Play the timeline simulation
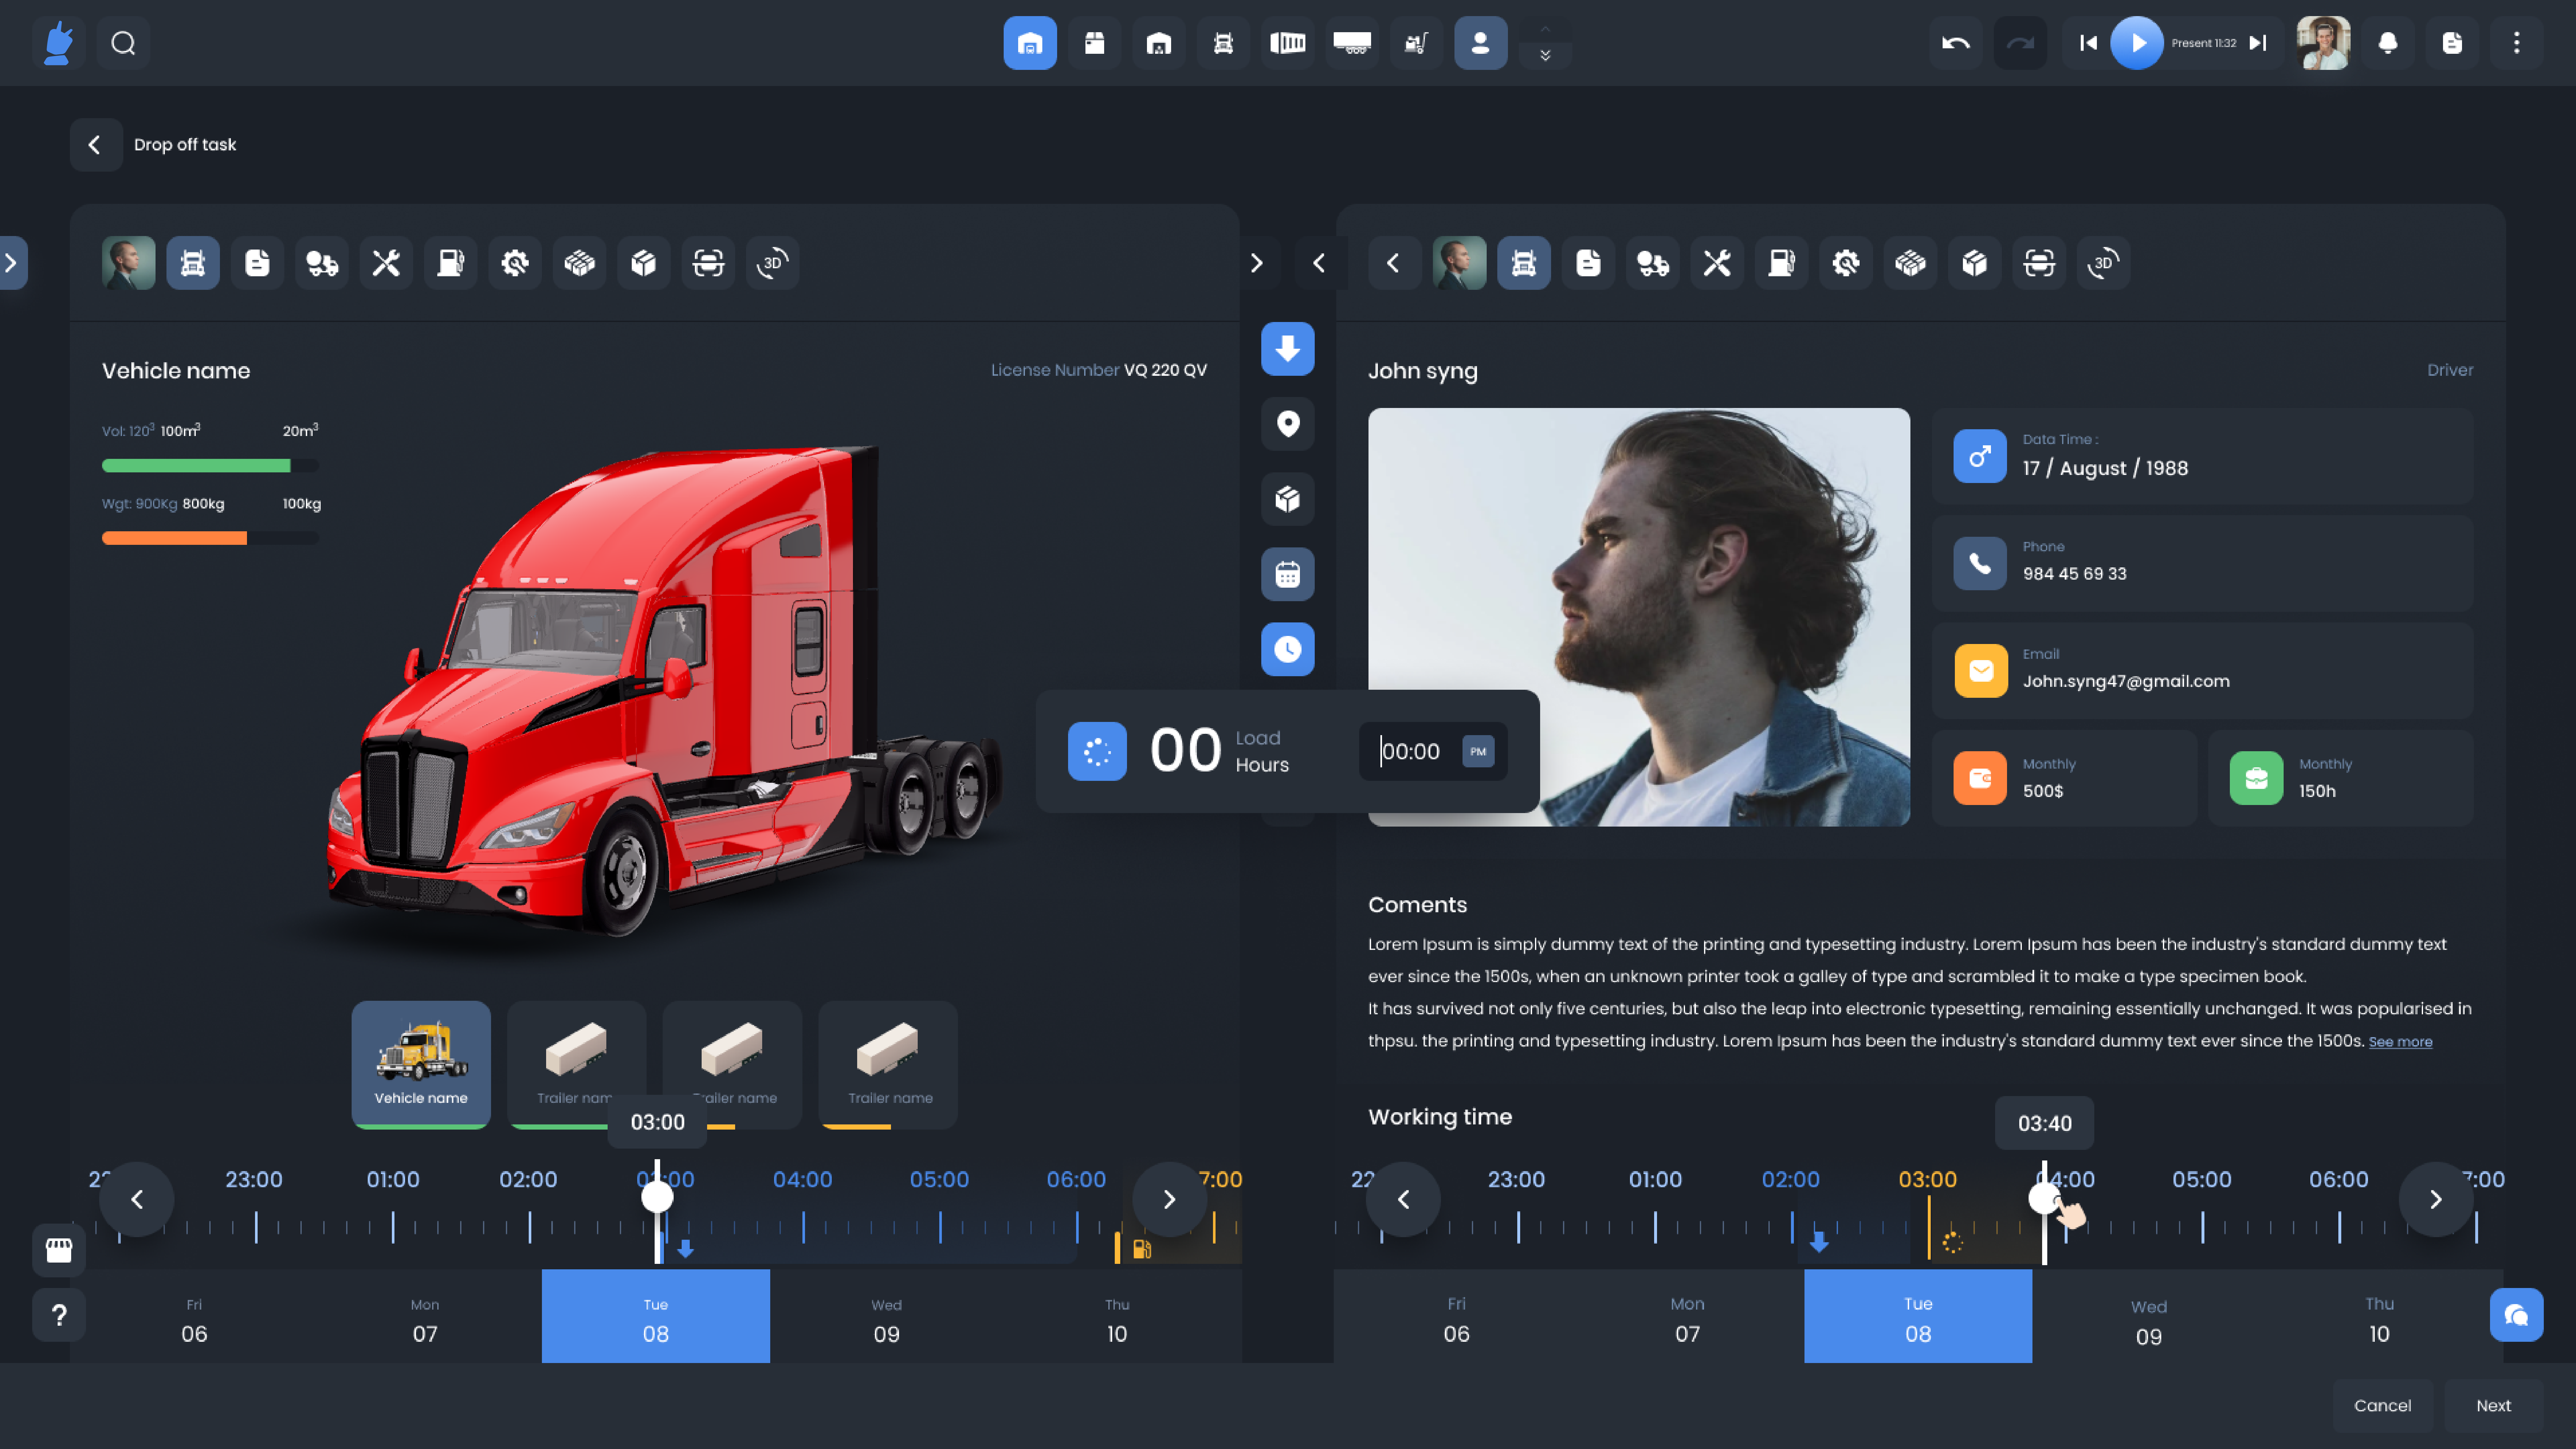 (2137, 43)
